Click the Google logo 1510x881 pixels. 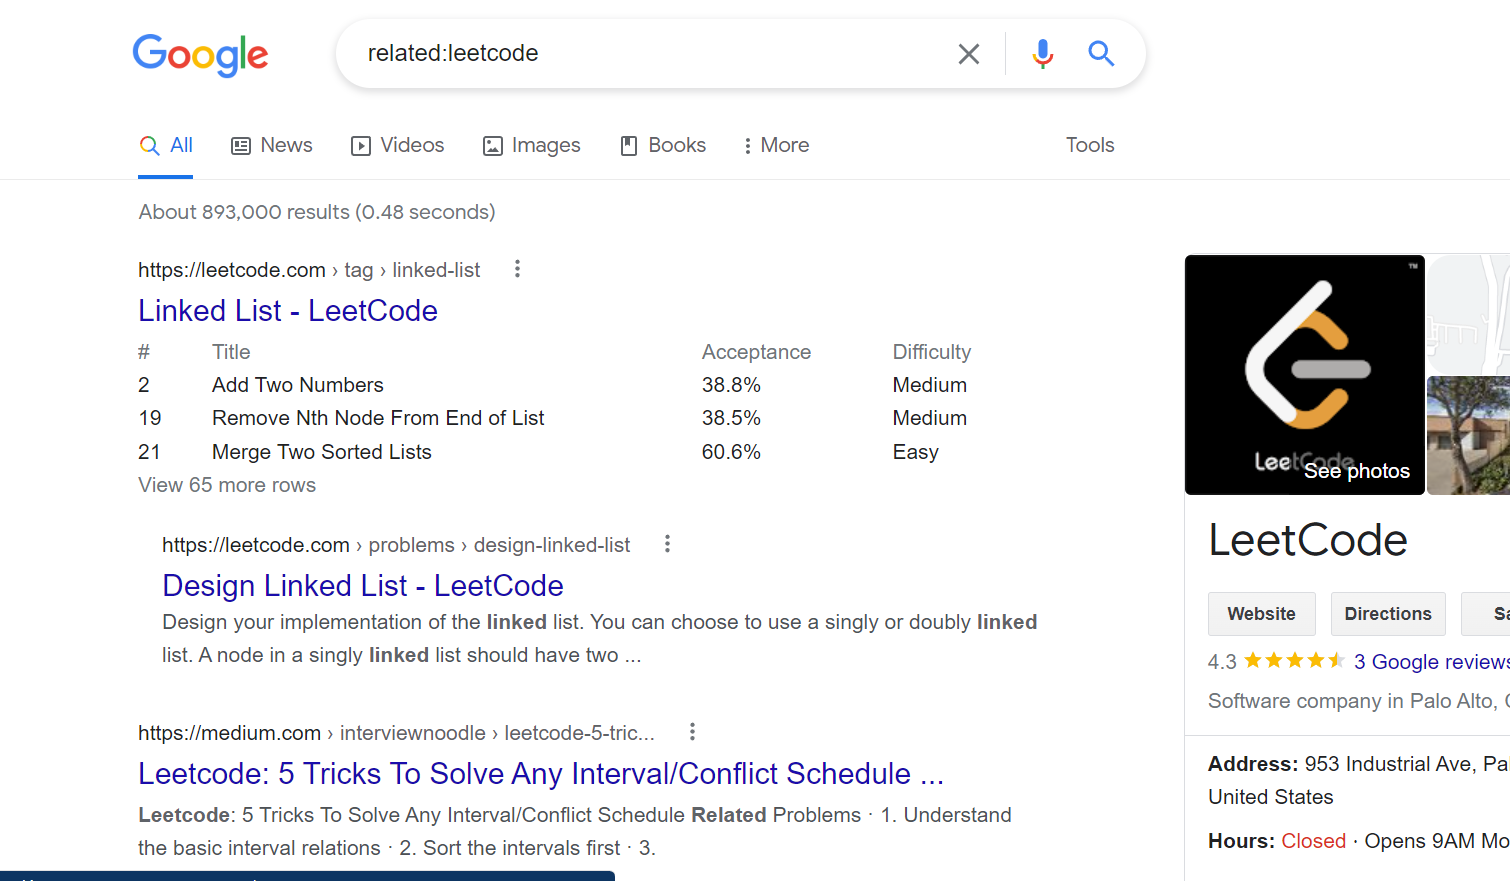click(x=200, y=54)
